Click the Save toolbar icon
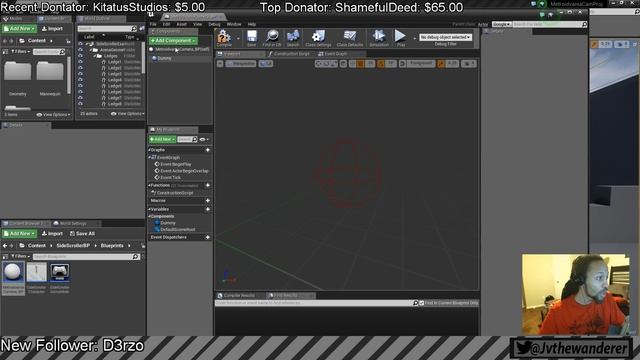 252,38
